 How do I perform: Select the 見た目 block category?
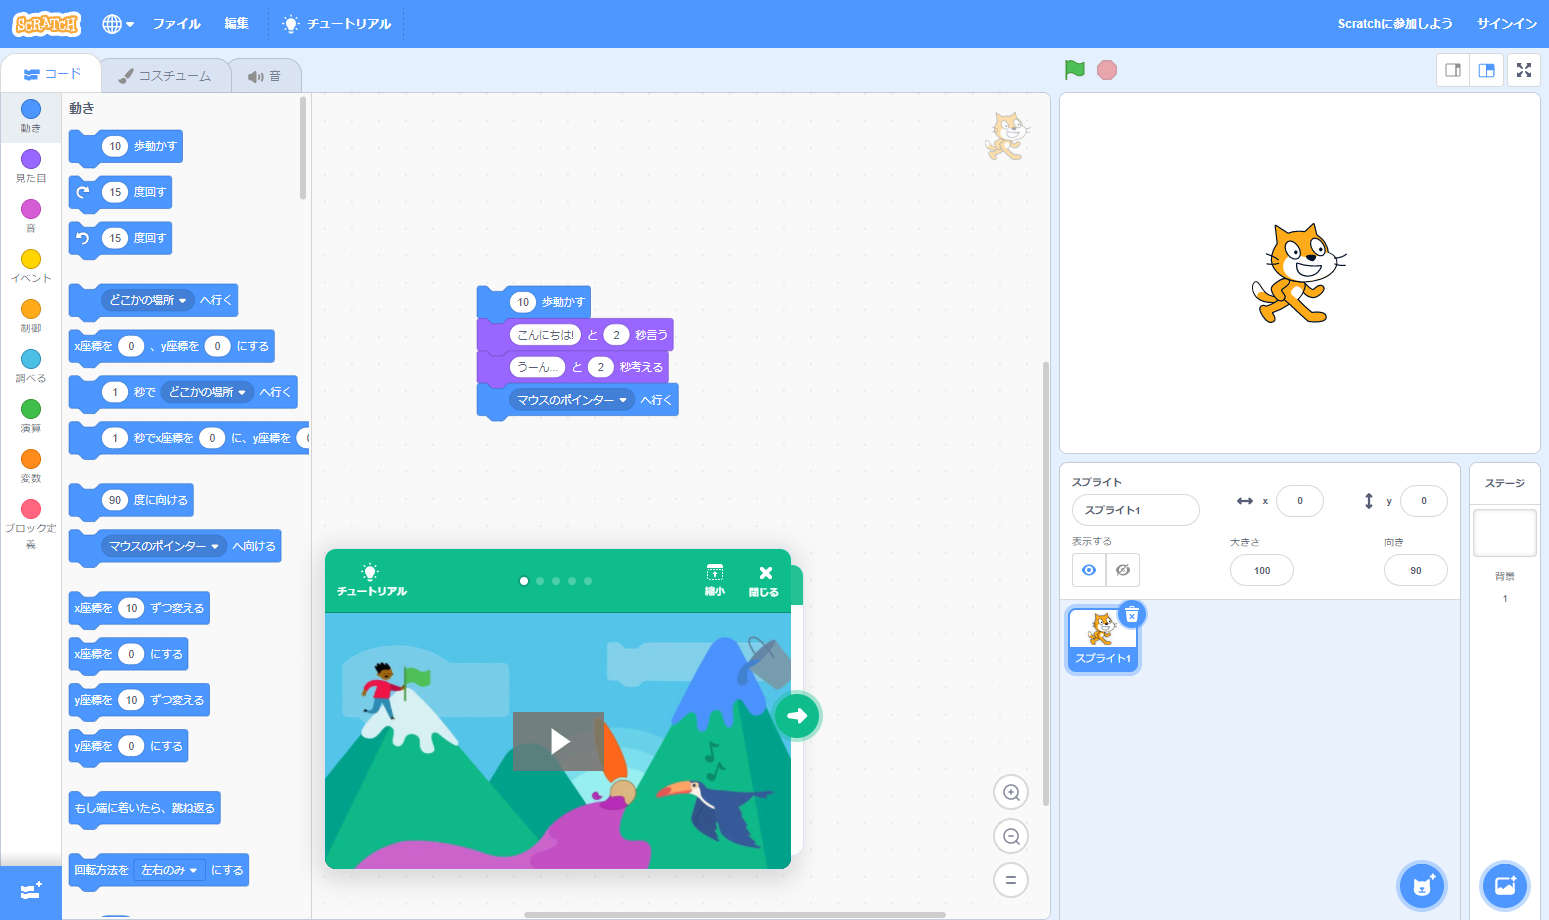pyautogui.click(x=30, y=163)
